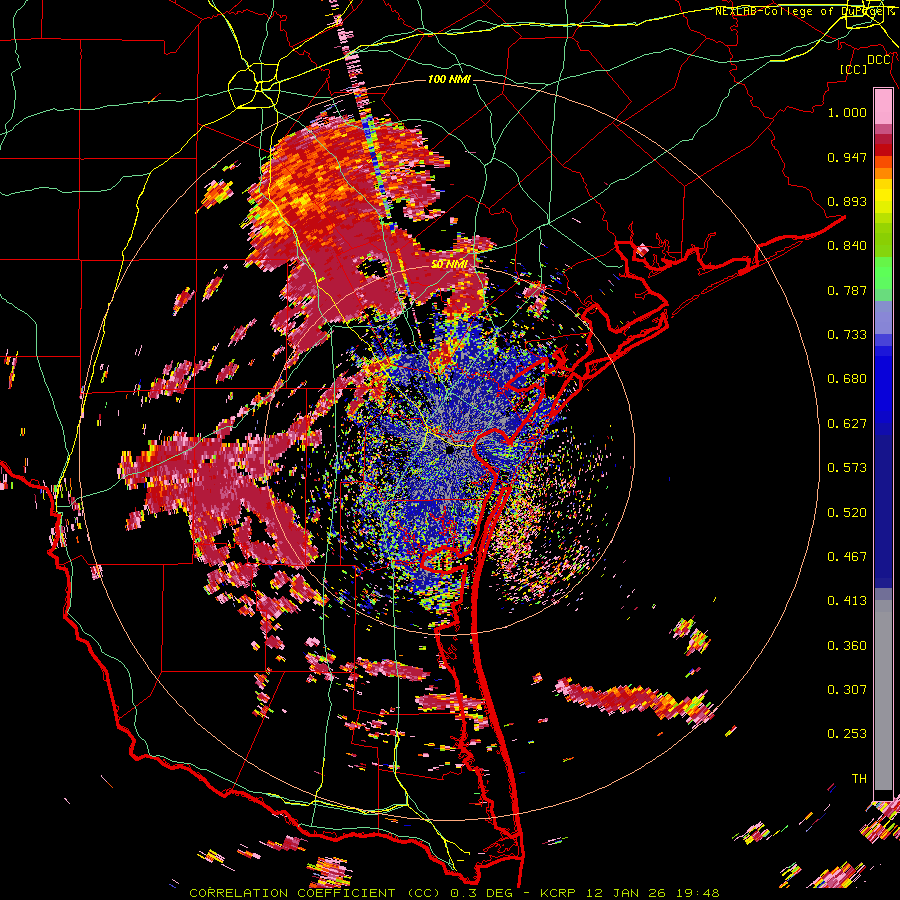
Task: Click the 100 NMI range ring label
Action: [449, 79]
